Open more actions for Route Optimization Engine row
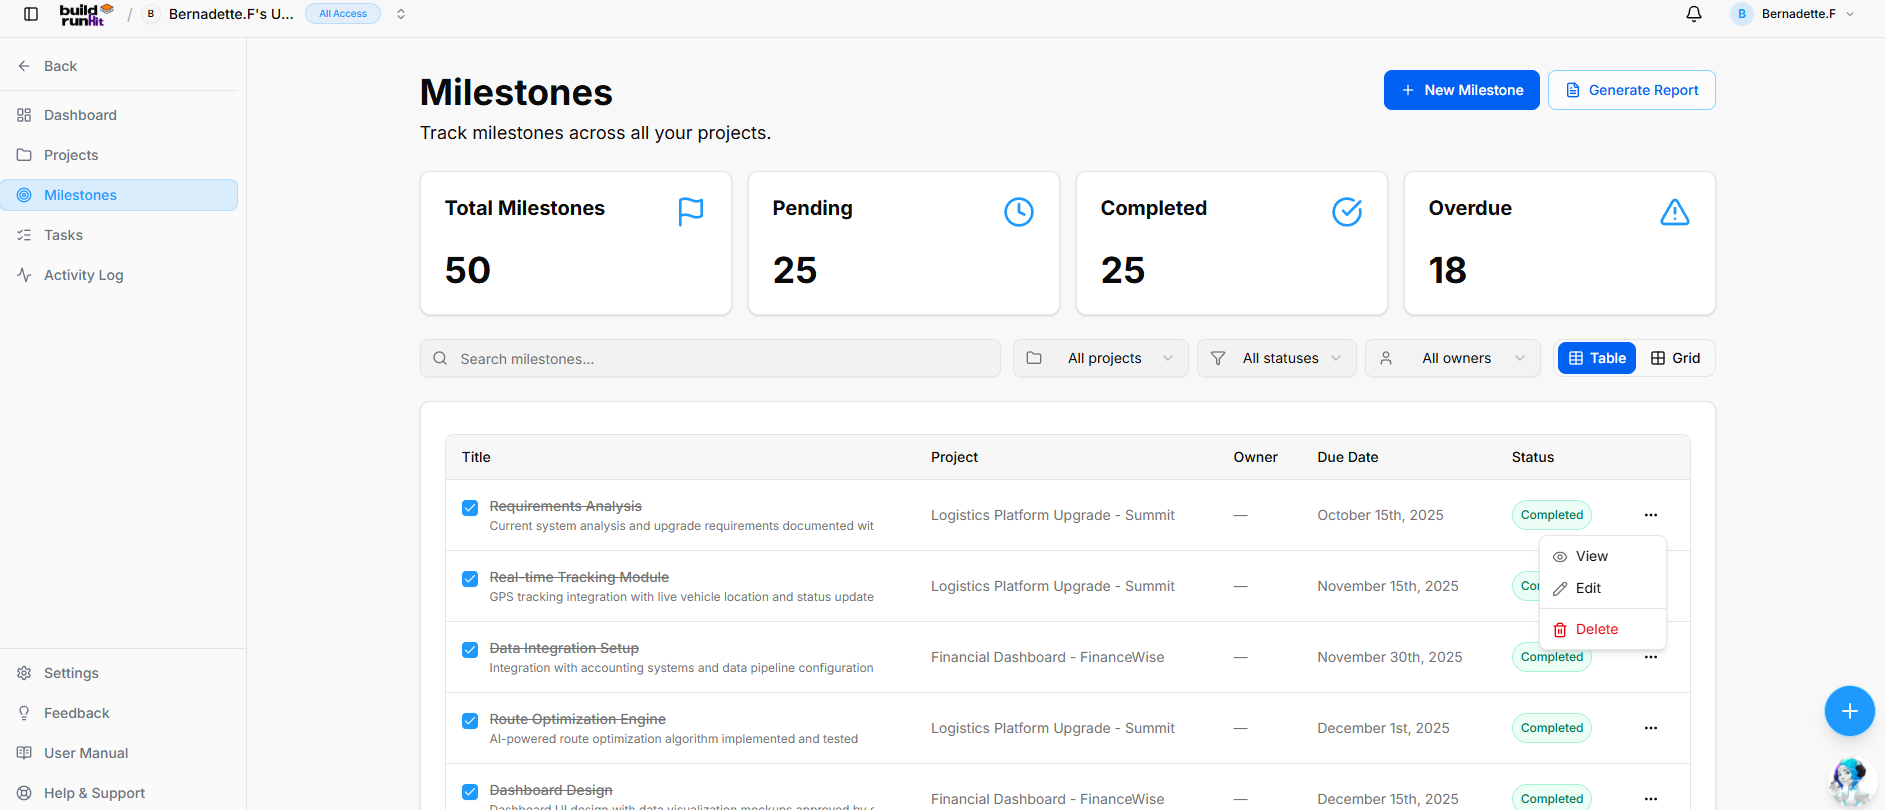 (1651, 728)
